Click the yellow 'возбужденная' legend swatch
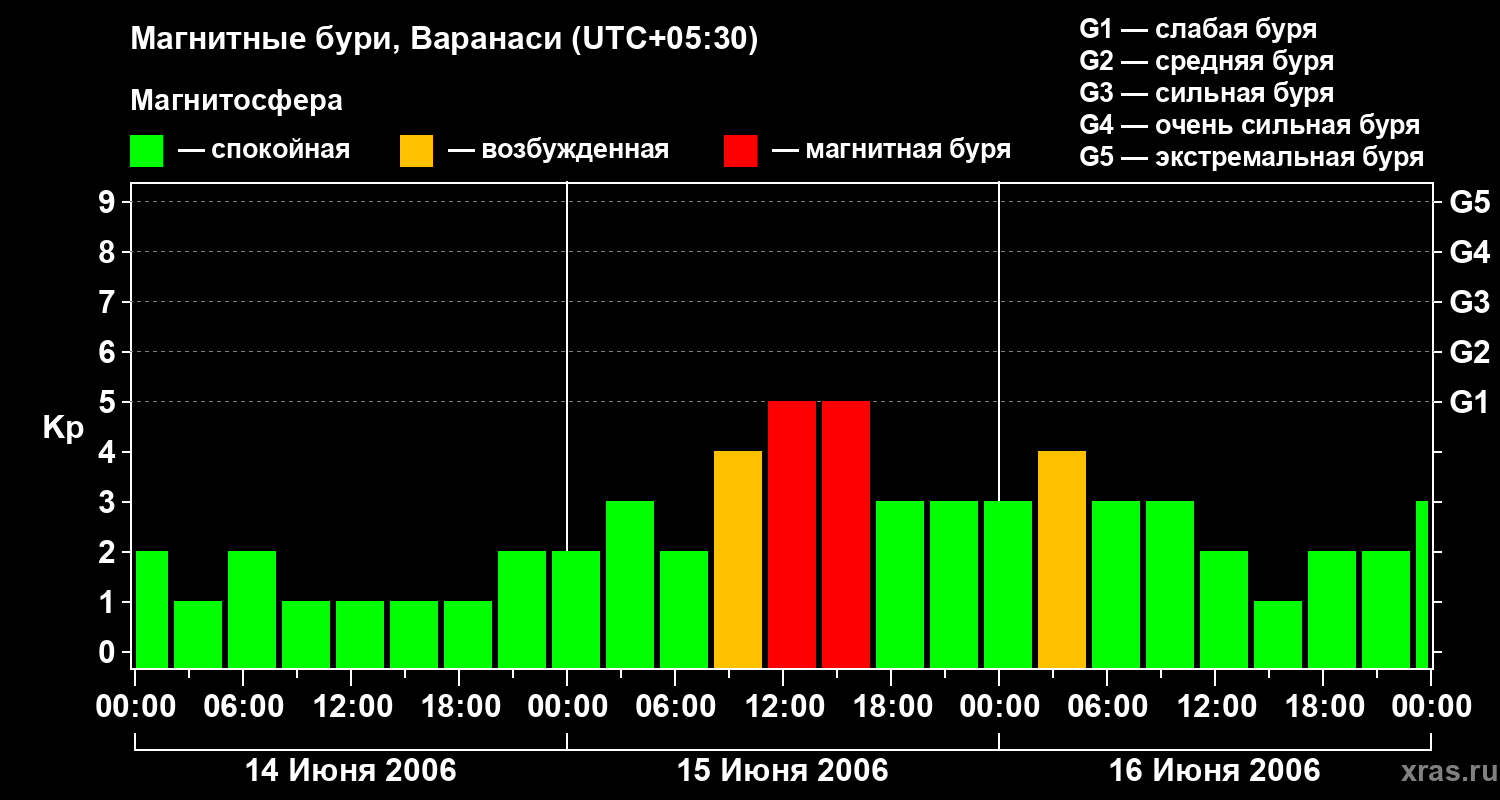 416,151
